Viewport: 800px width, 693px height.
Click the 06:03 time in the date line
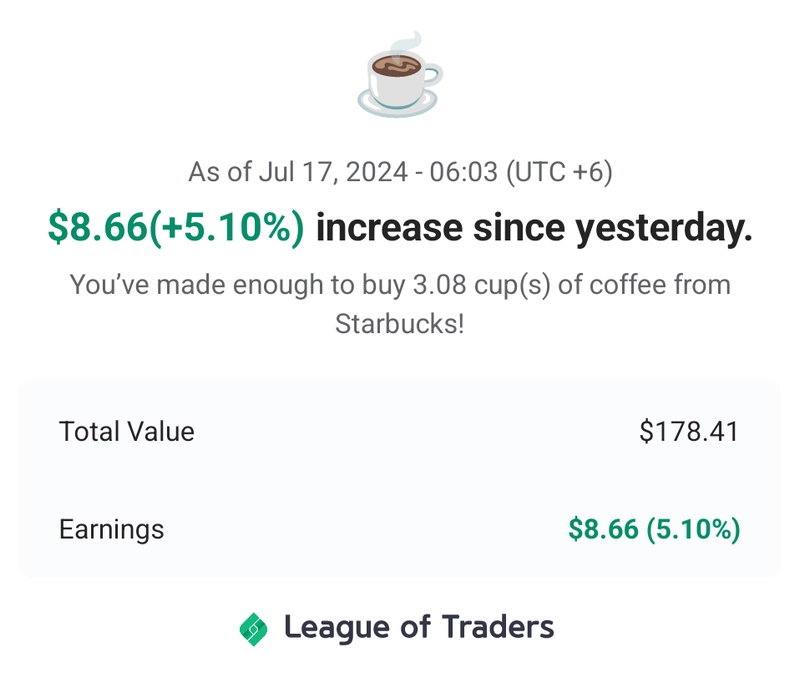[x=463, y=172]
